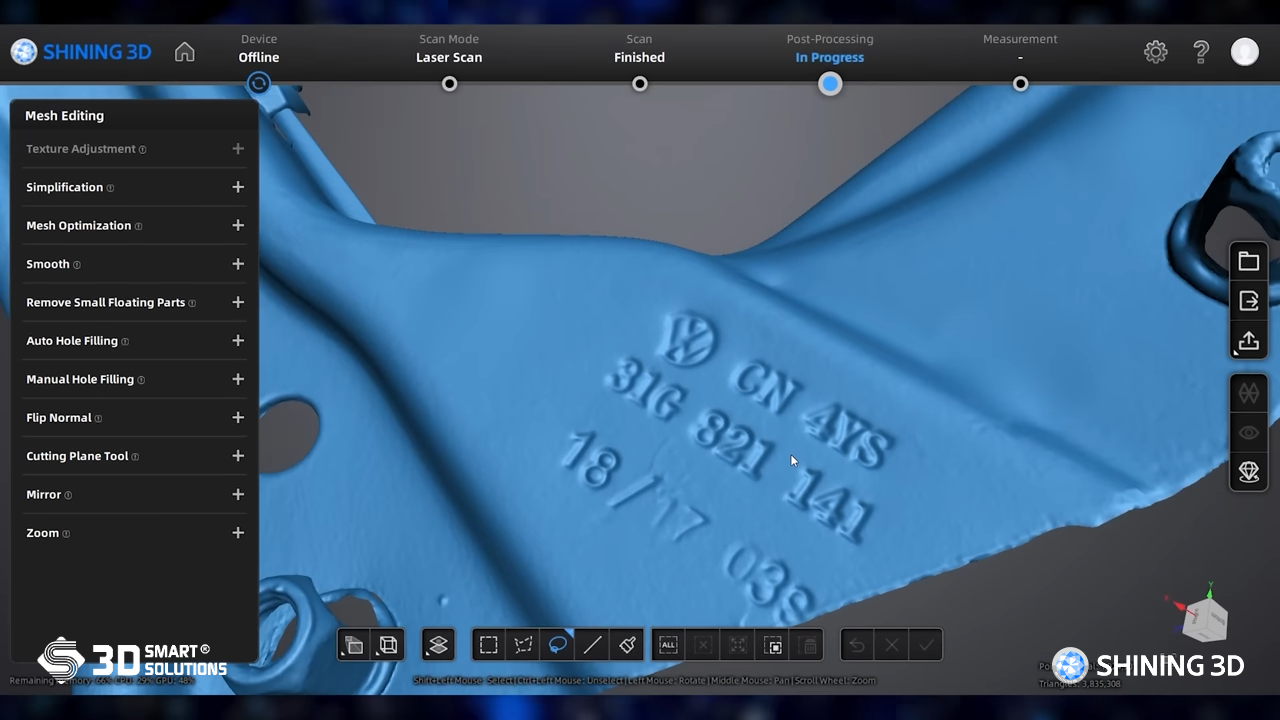Image resolution: width=1280 pixels, height=720 pixels.
Task: Toggle the diamond render mode icon
Action: point(1248,471)
